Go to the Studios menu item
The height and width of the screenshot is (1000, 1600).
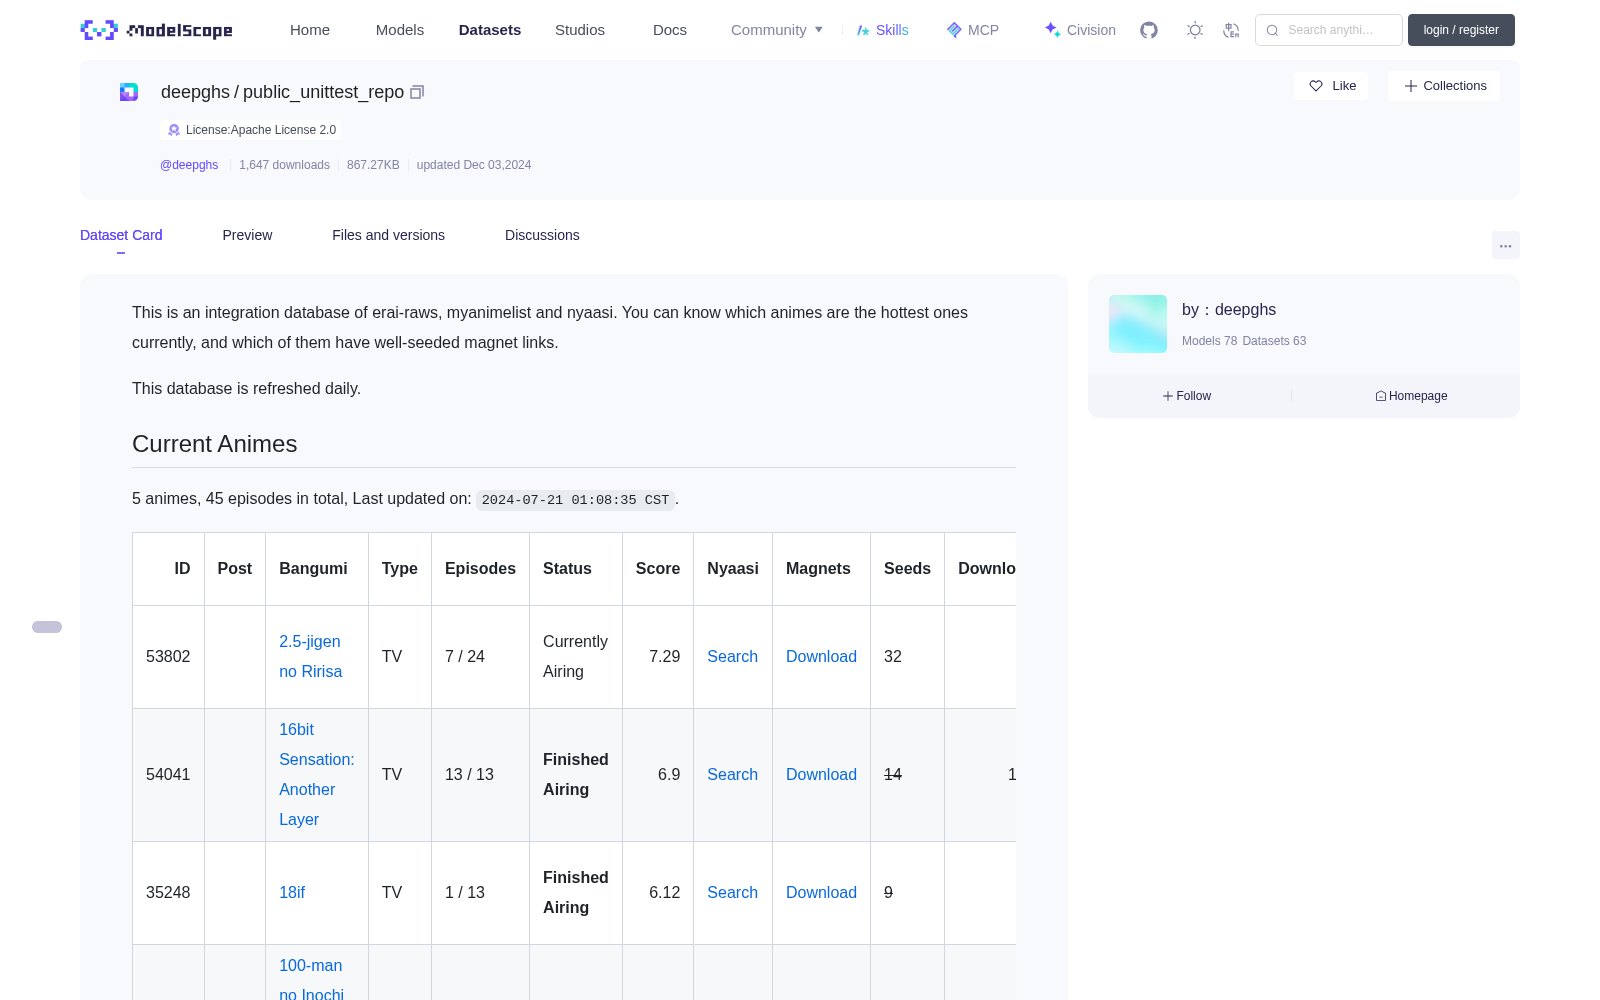(580, 30)
